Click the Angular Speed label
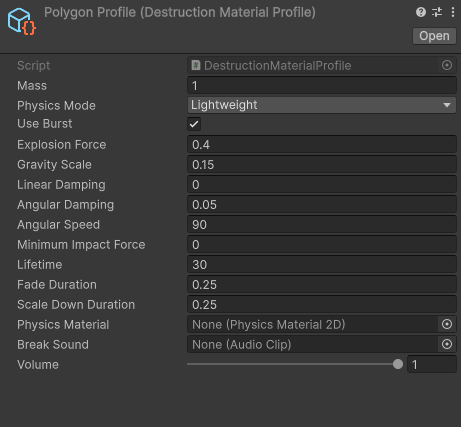461x427 pixels. (x=58, y=225)
